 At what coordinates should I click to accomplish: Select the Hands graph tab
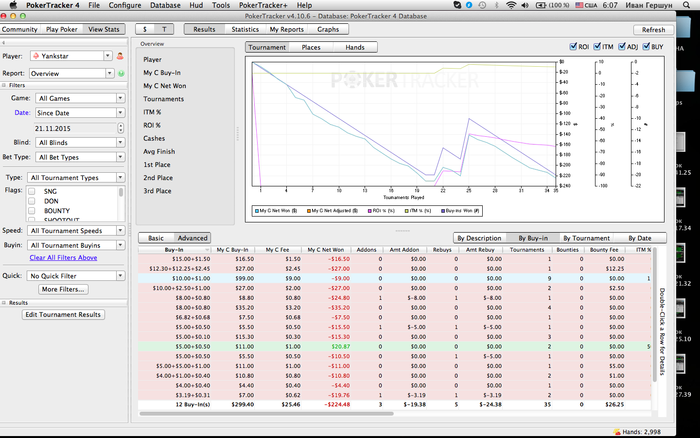point(355,47)
